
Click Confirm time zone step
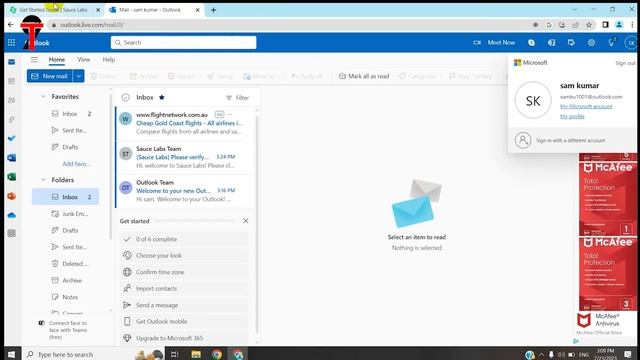184,272
